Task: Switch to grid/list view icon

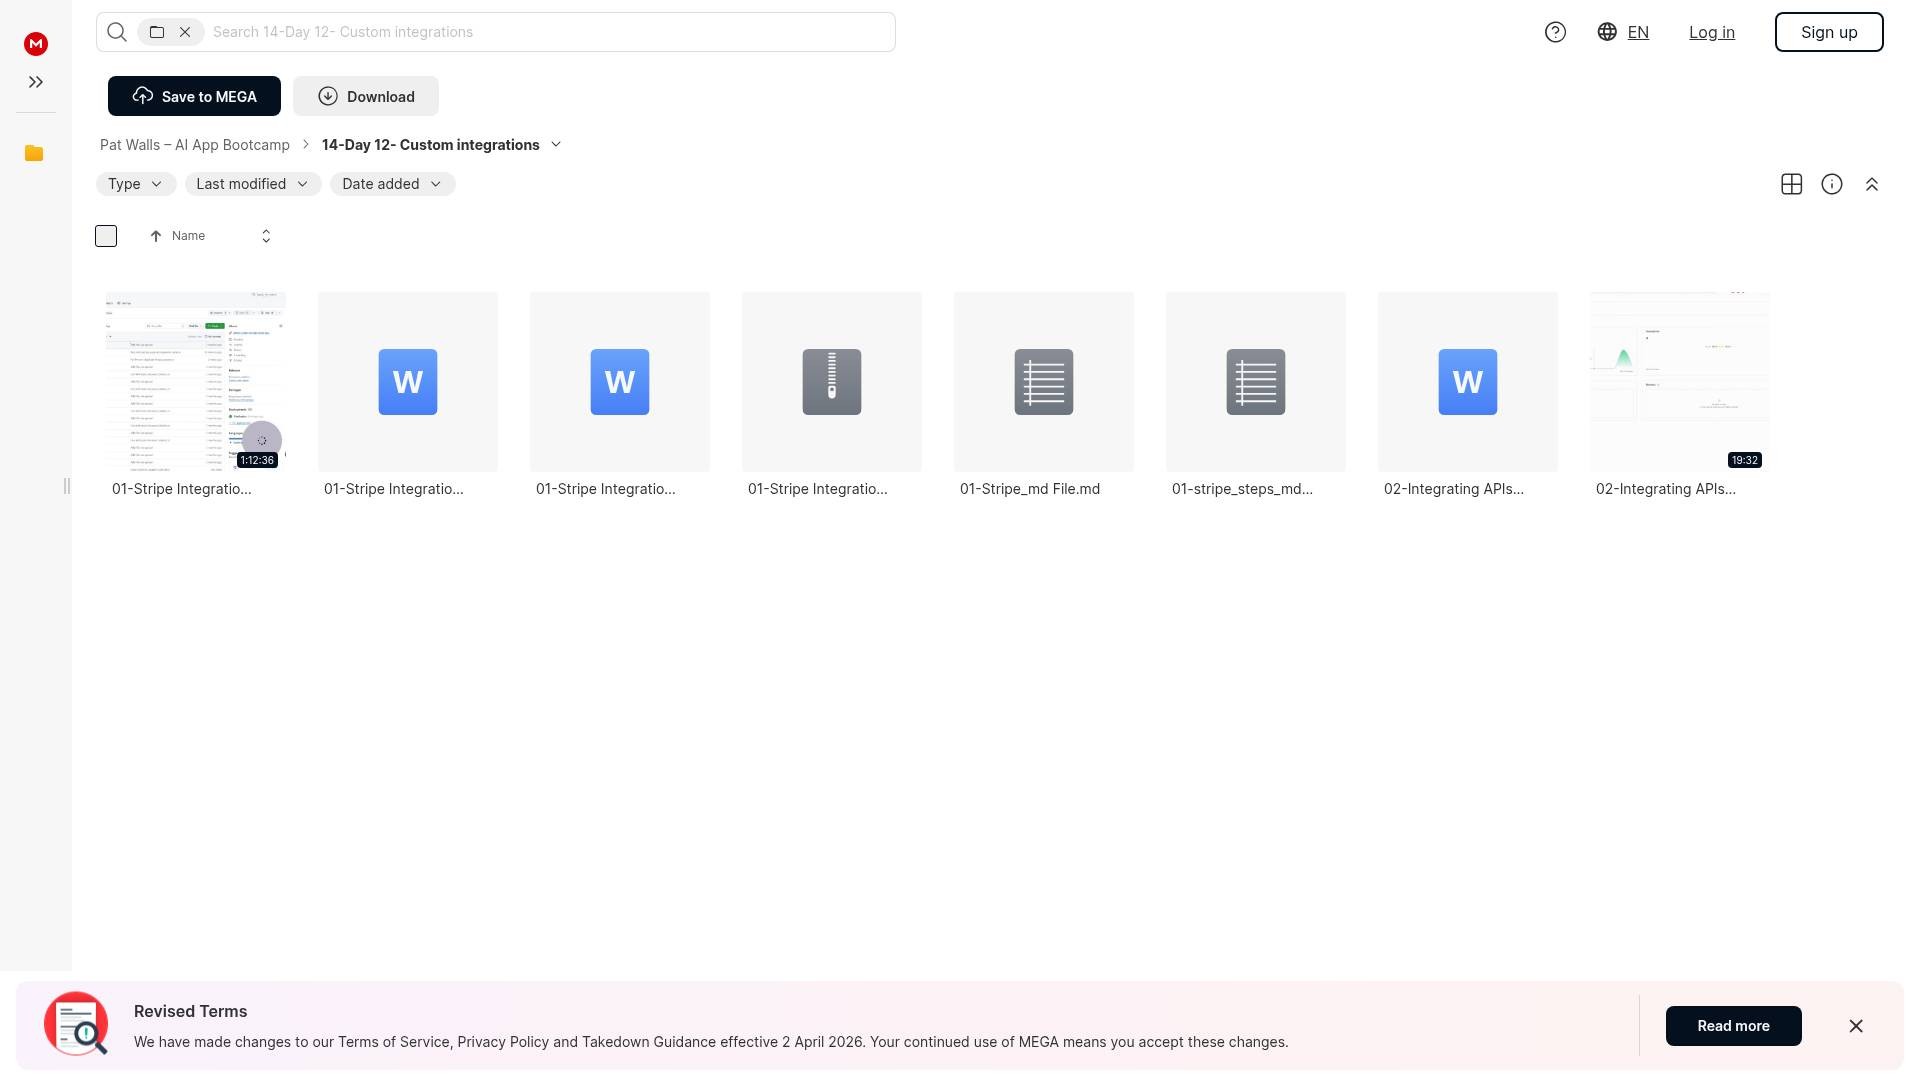Action: (1791, 184)
